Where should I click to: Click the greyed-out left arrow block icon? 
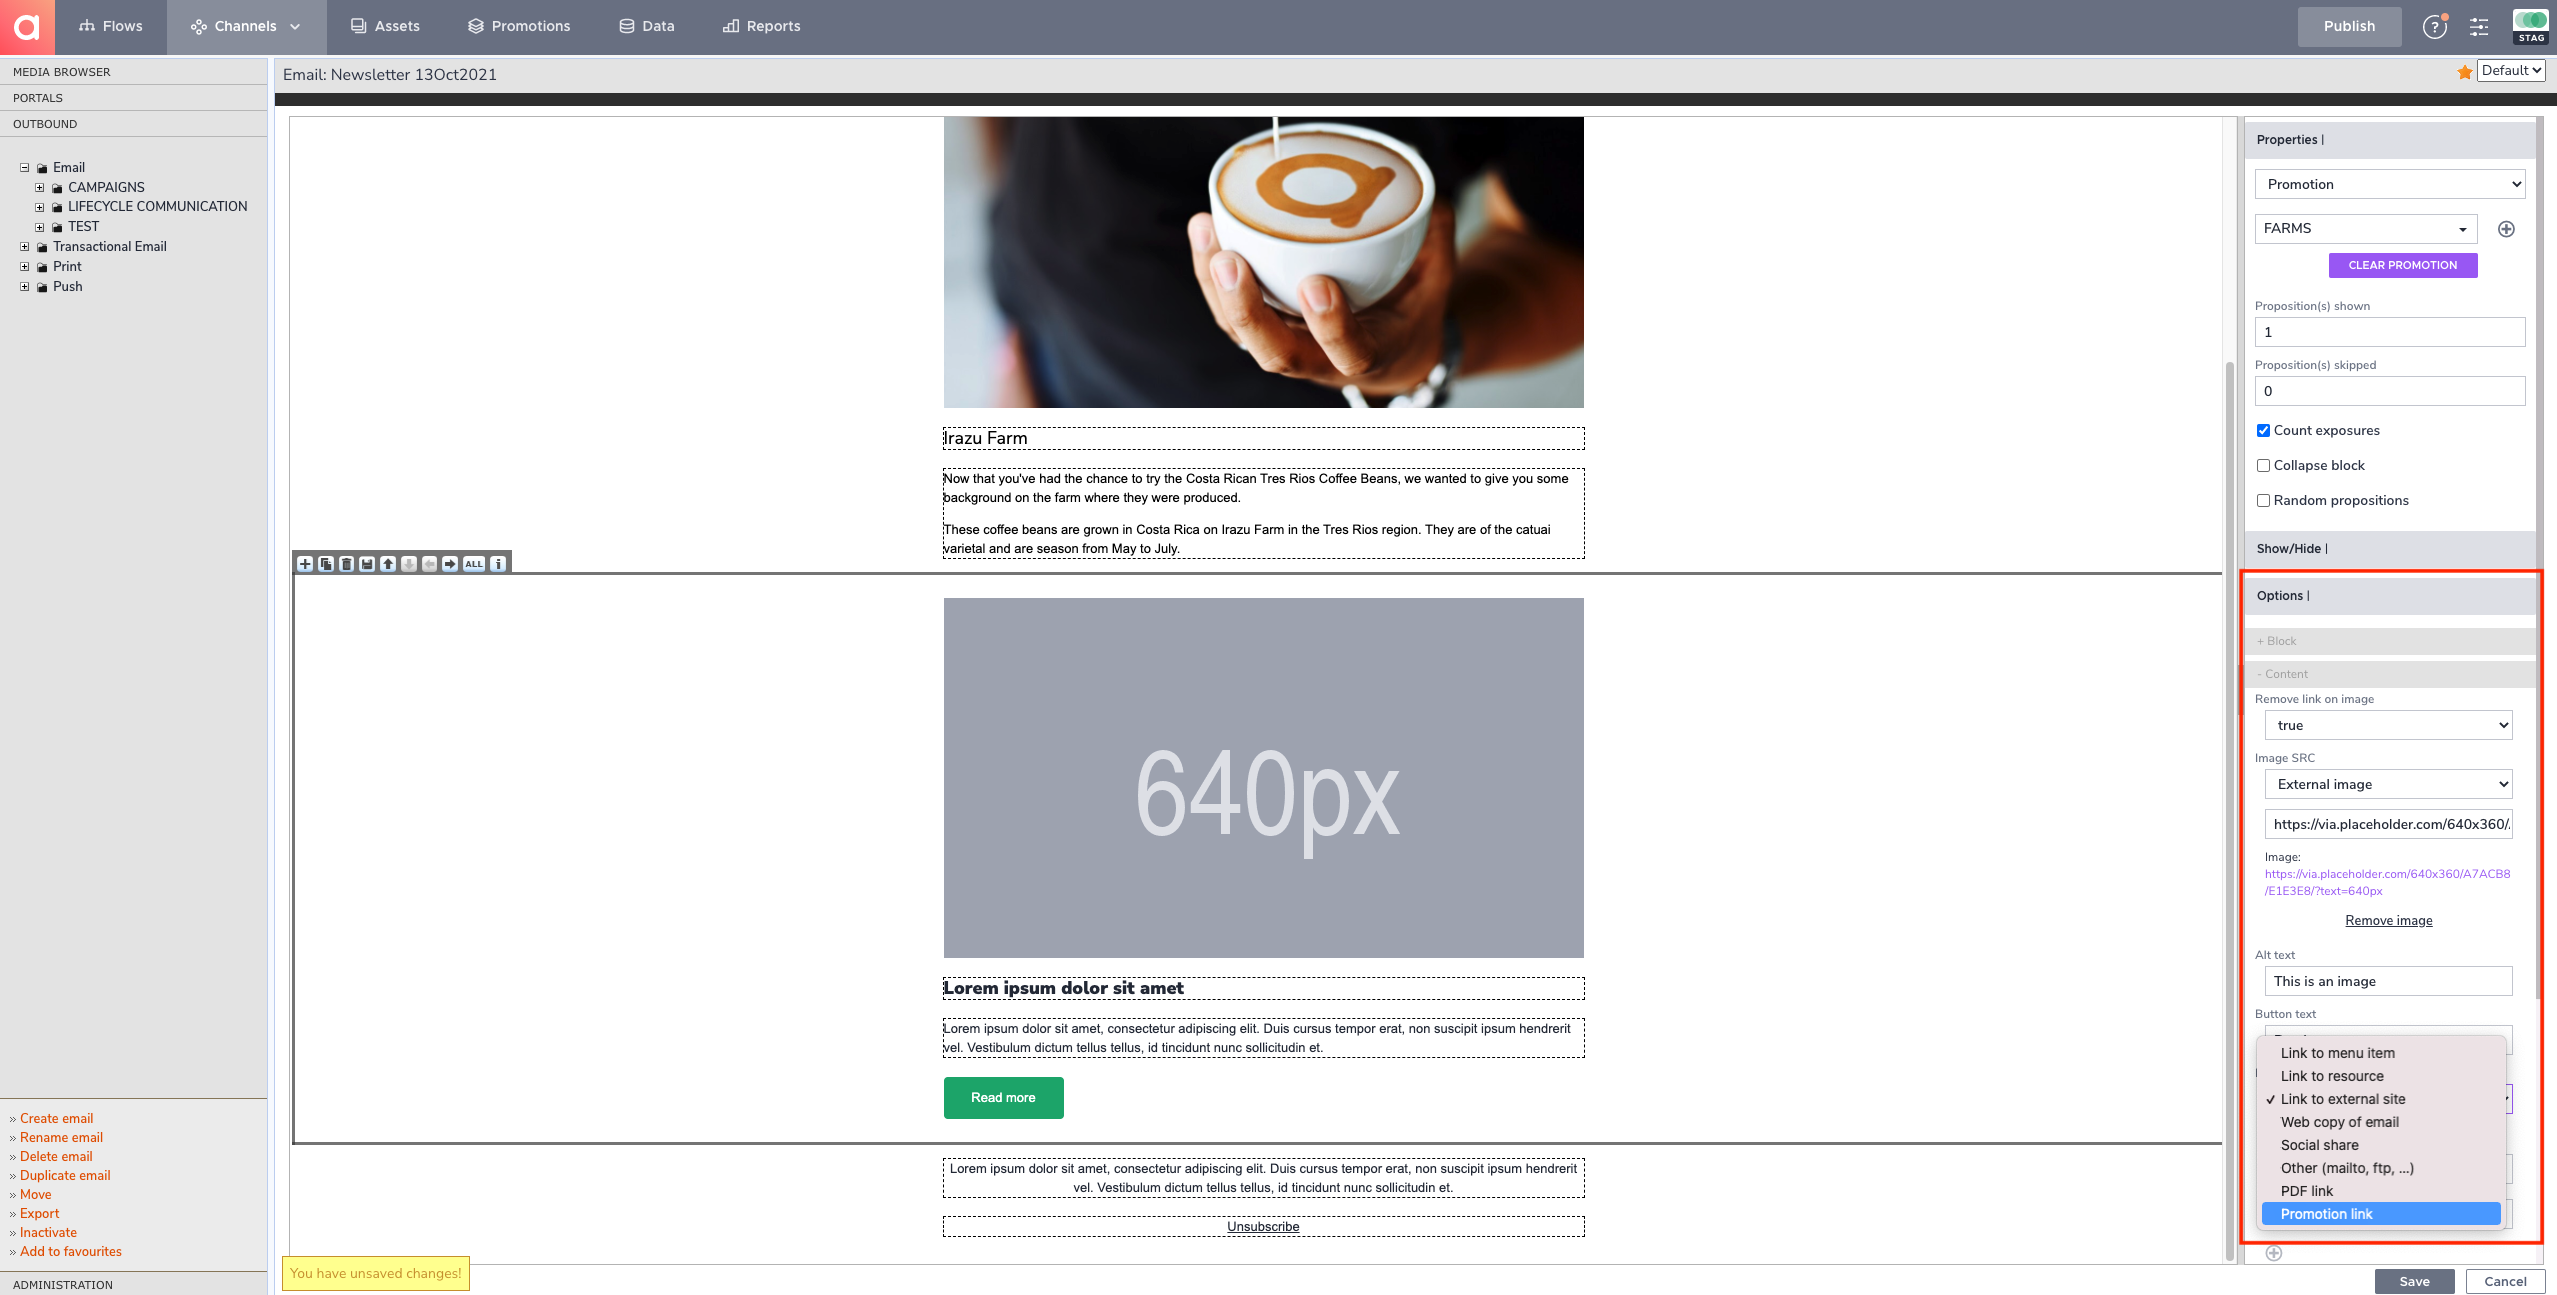tap(429, 564)
